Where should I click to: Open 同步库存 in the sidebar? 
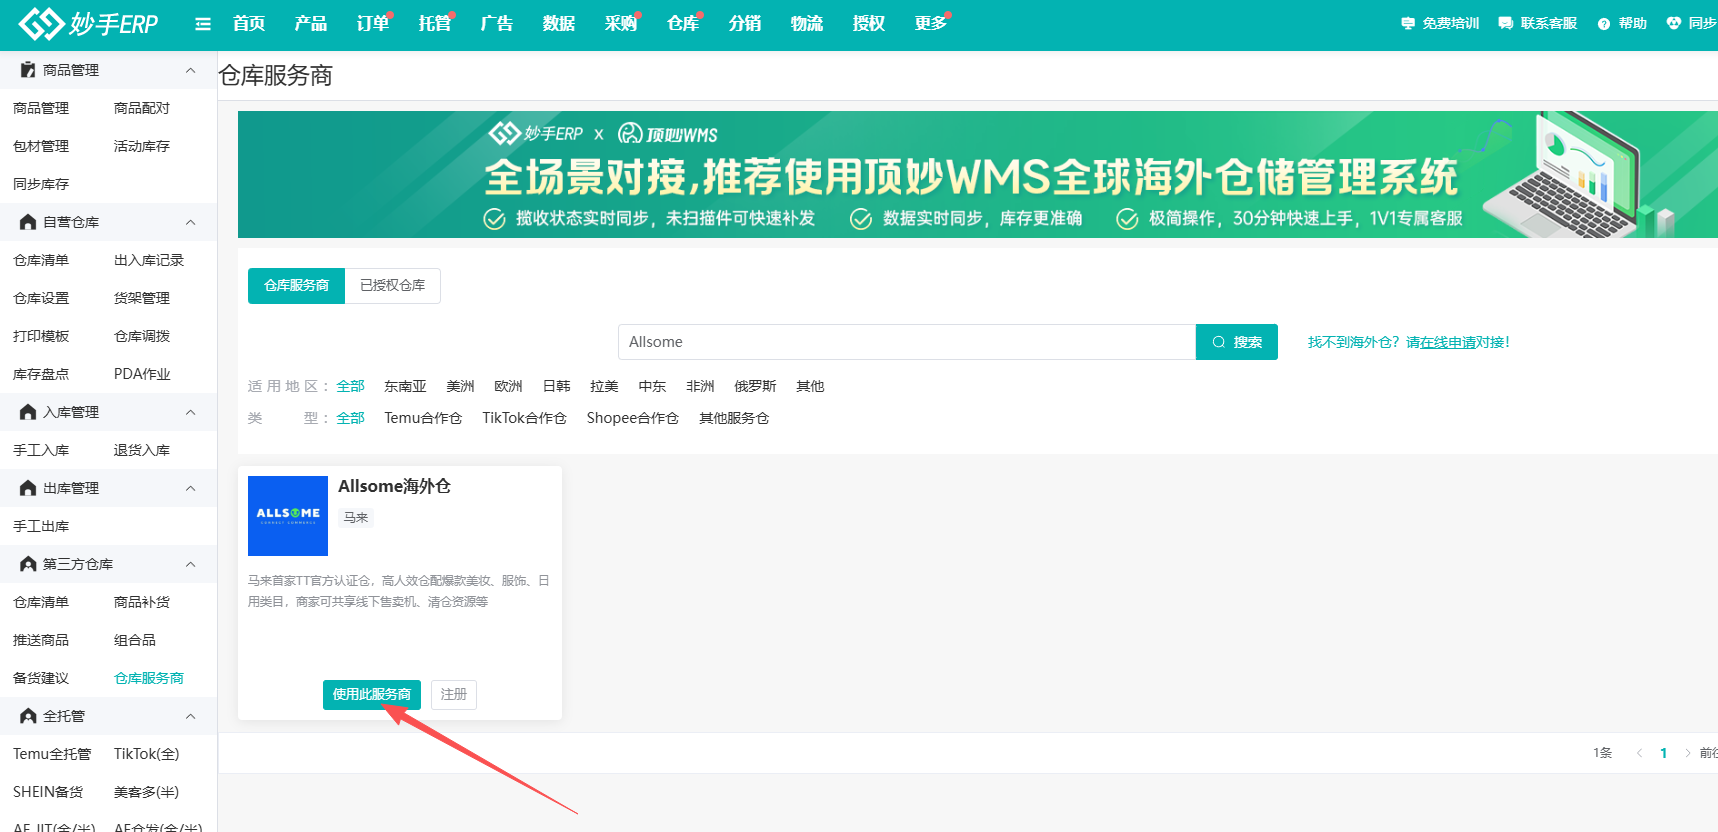41,184
